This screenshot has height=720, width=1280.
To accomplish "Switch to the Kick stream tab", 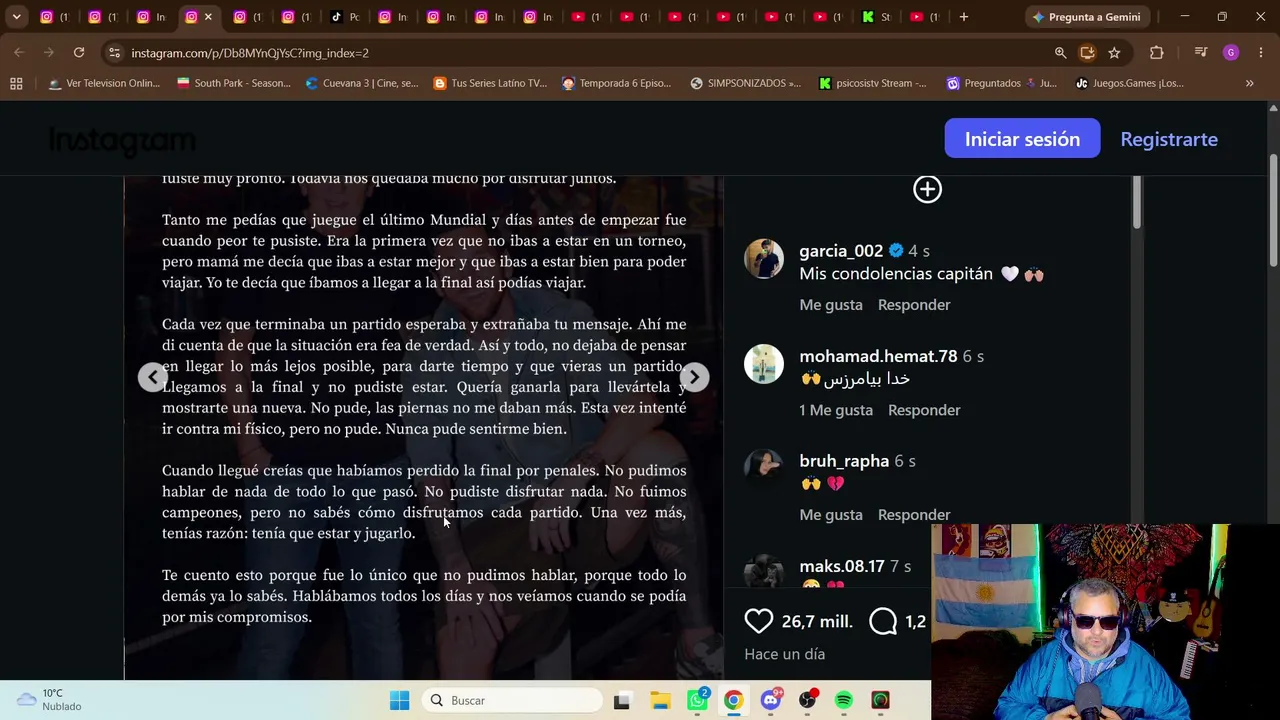I will 877,16.
